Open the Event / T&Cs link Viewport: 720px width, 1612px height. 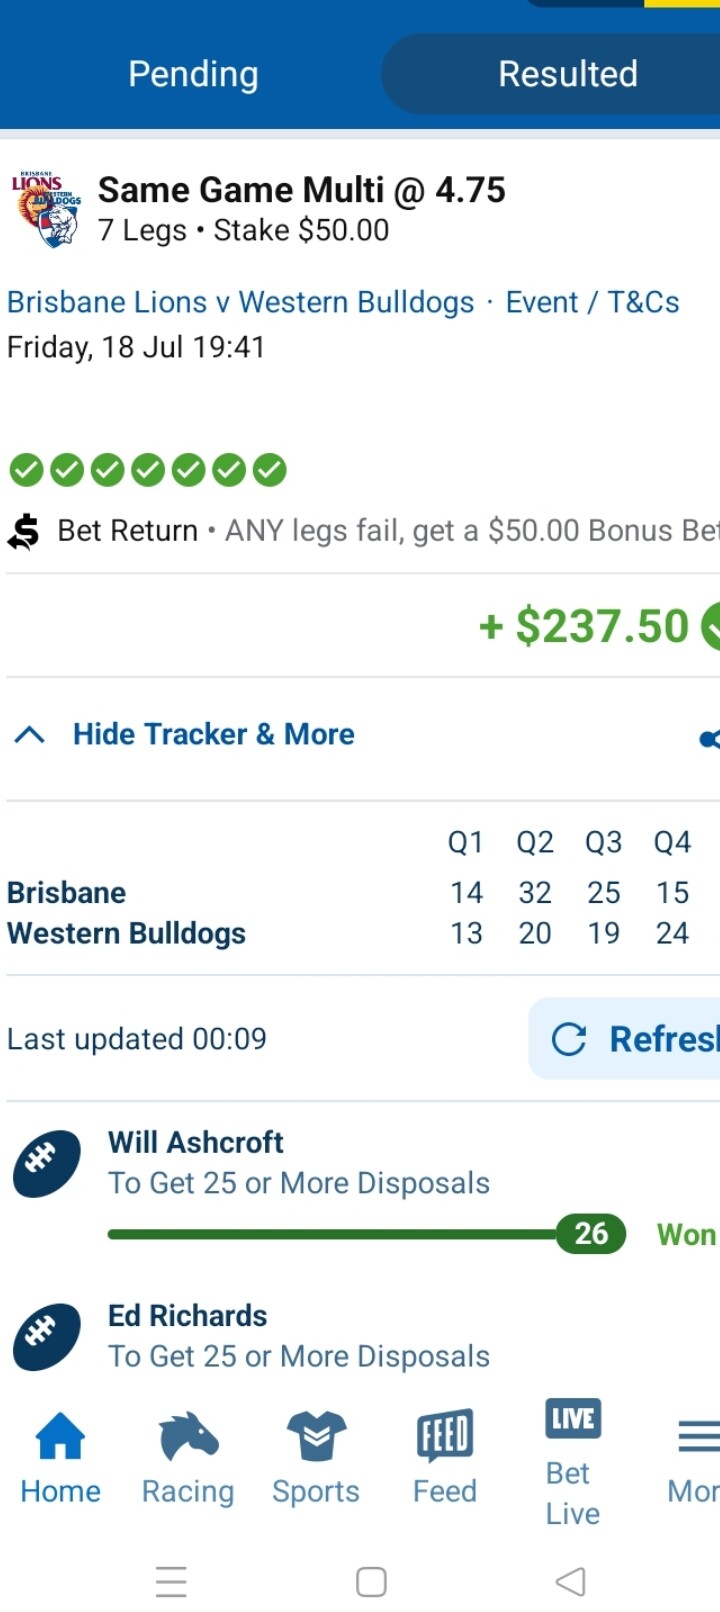(x=592, y=302)
